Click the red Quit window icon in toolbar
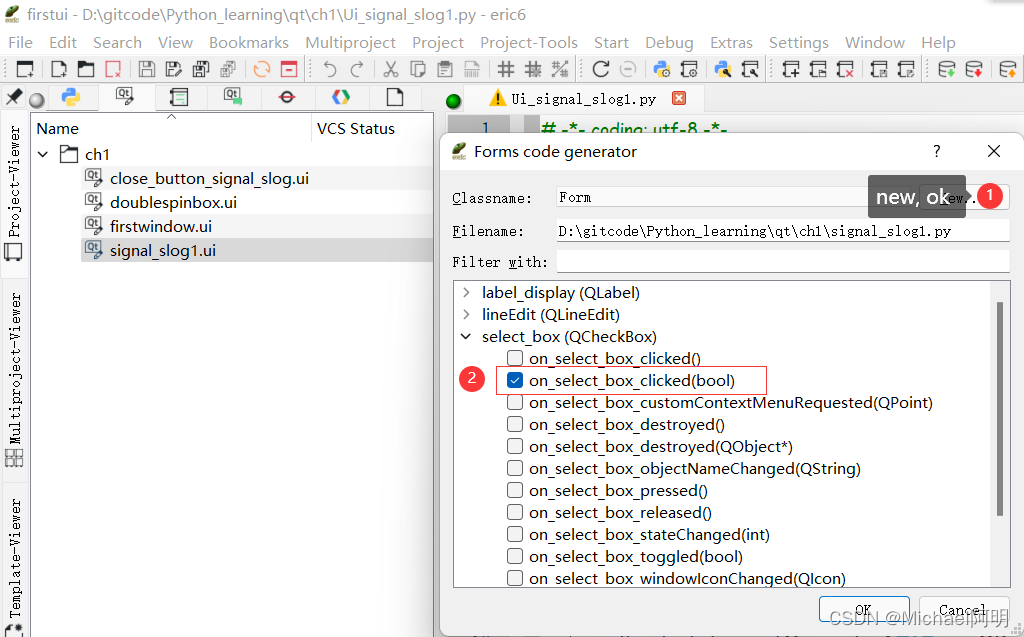 click(289, 69)
